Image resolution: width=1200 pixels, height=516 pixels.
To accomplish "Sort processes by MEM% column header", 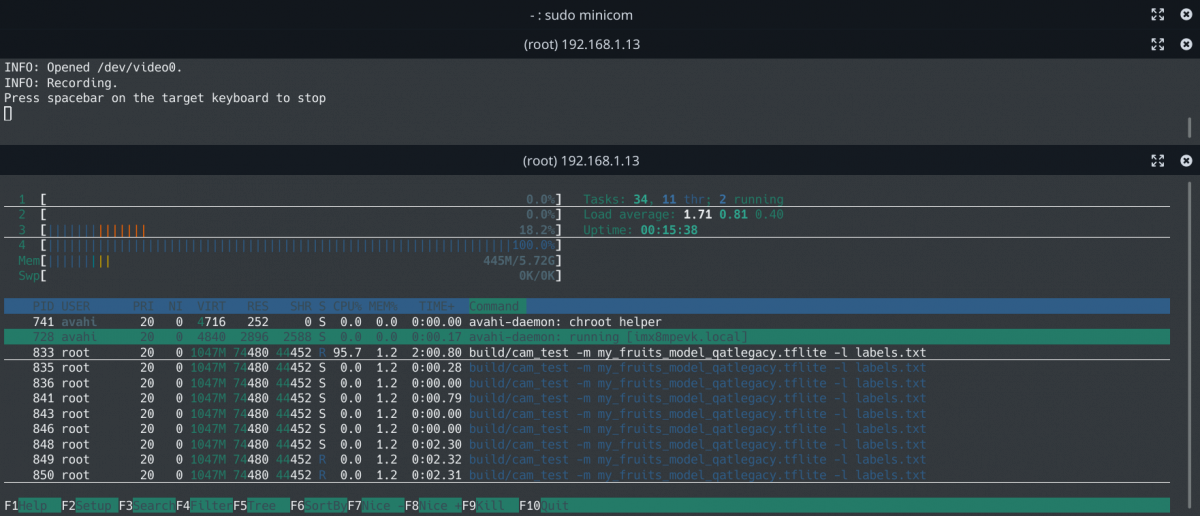I will click(384, 306).
